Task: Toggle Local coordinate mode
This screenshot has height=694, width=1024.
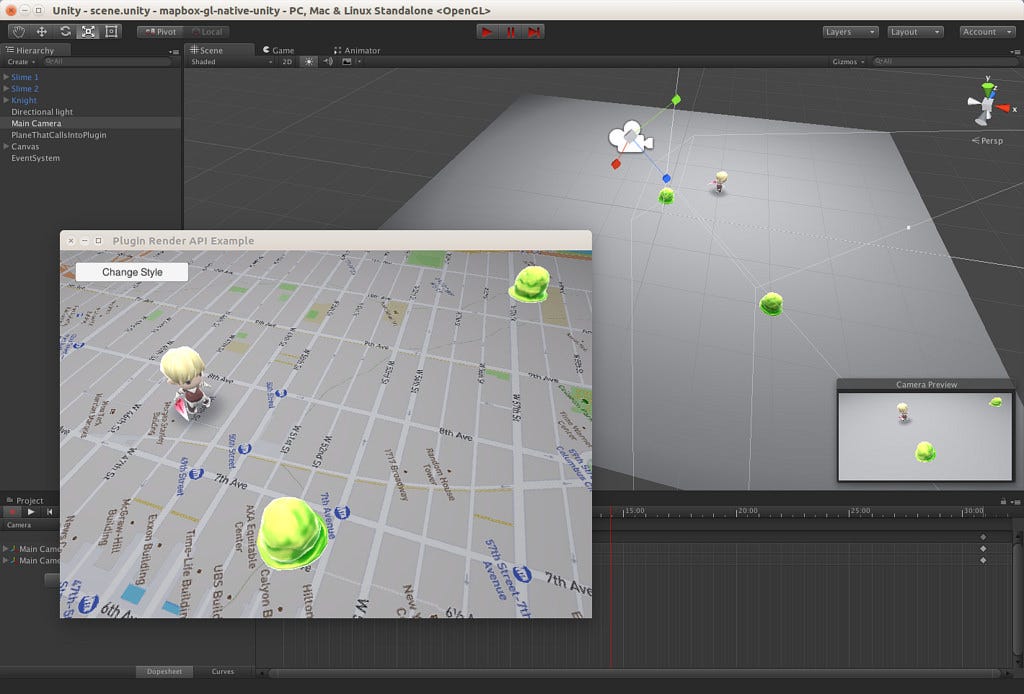Action: coord(204,31)
